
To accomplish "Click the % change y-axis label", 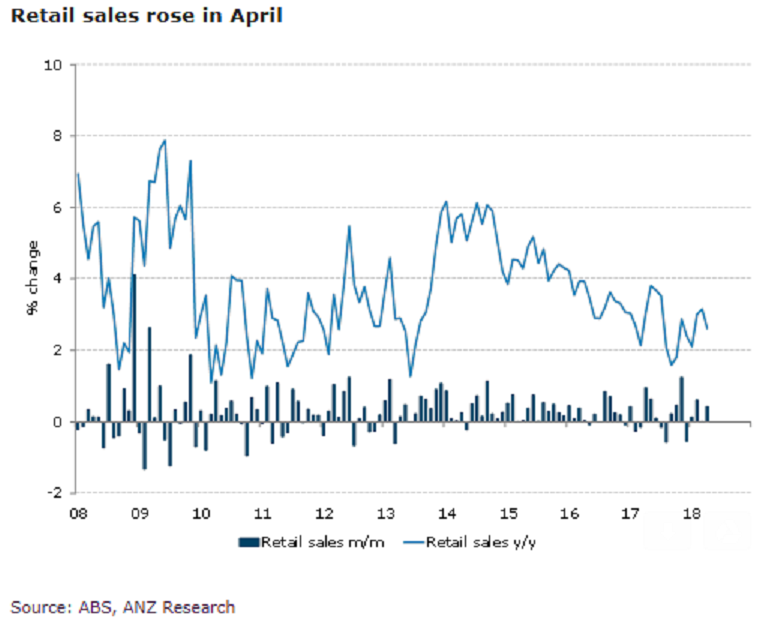I will click(x=32, y=278).
